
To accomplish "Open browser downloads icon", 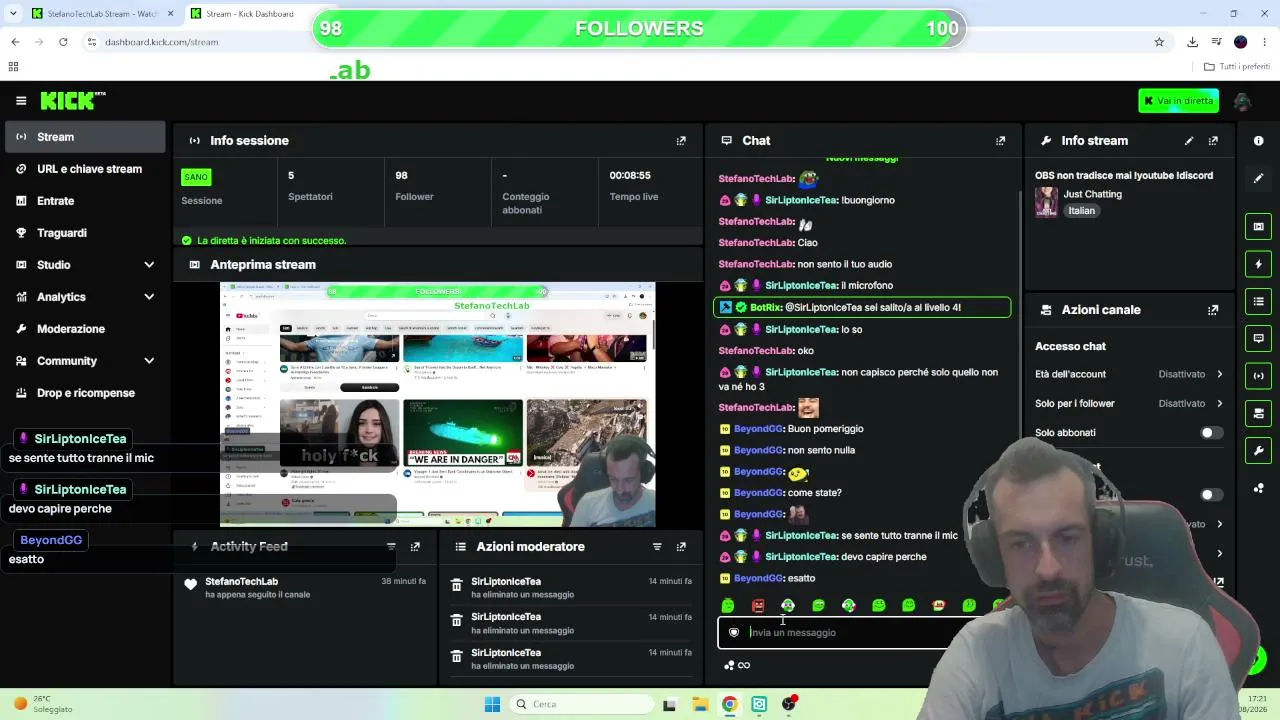I will (x=1192, y=42).
